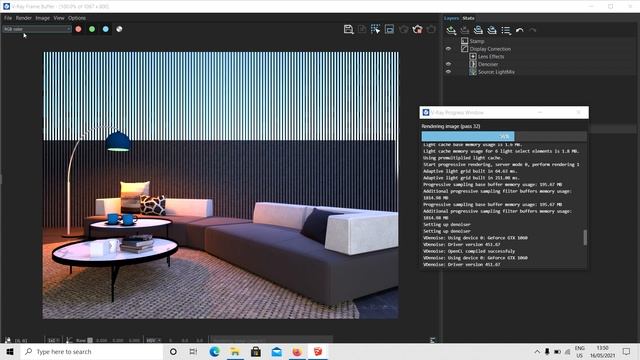
Task: Open the layer presets list icon
Action: tap(506, 30)
